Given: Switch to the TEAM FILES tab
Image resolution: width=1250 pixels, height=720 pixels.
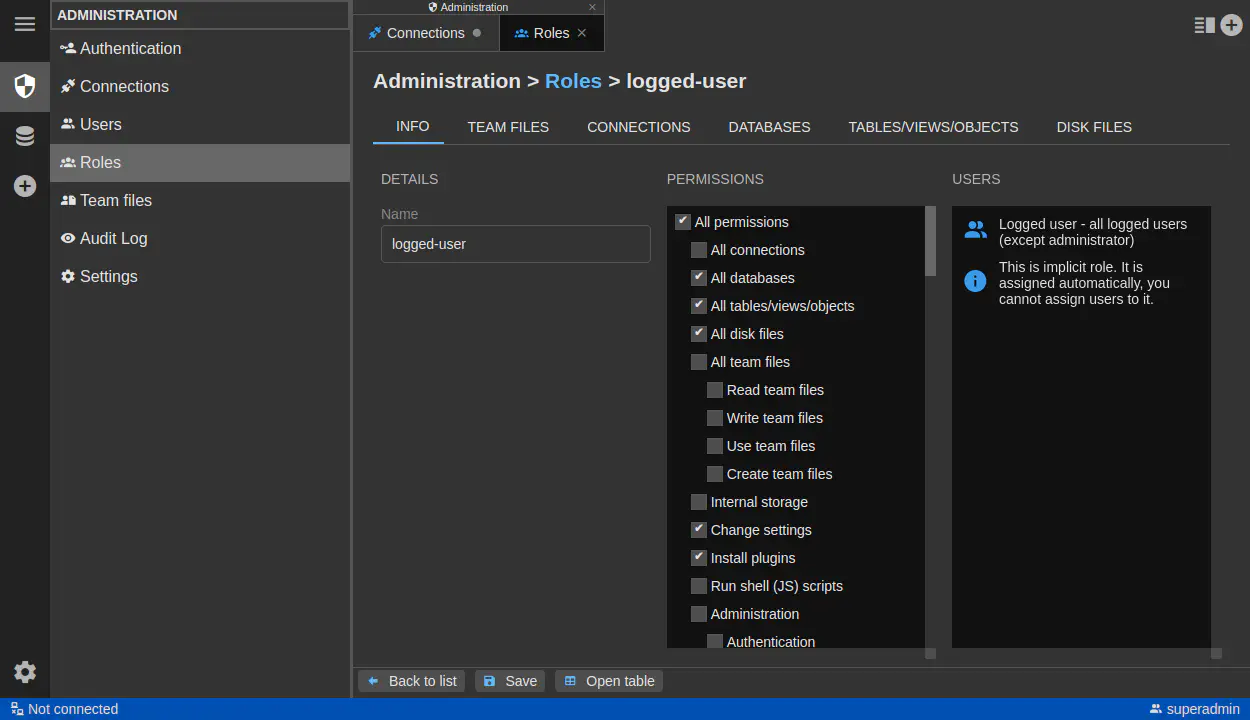Looking at the screenshot, I should pos(508,127).
